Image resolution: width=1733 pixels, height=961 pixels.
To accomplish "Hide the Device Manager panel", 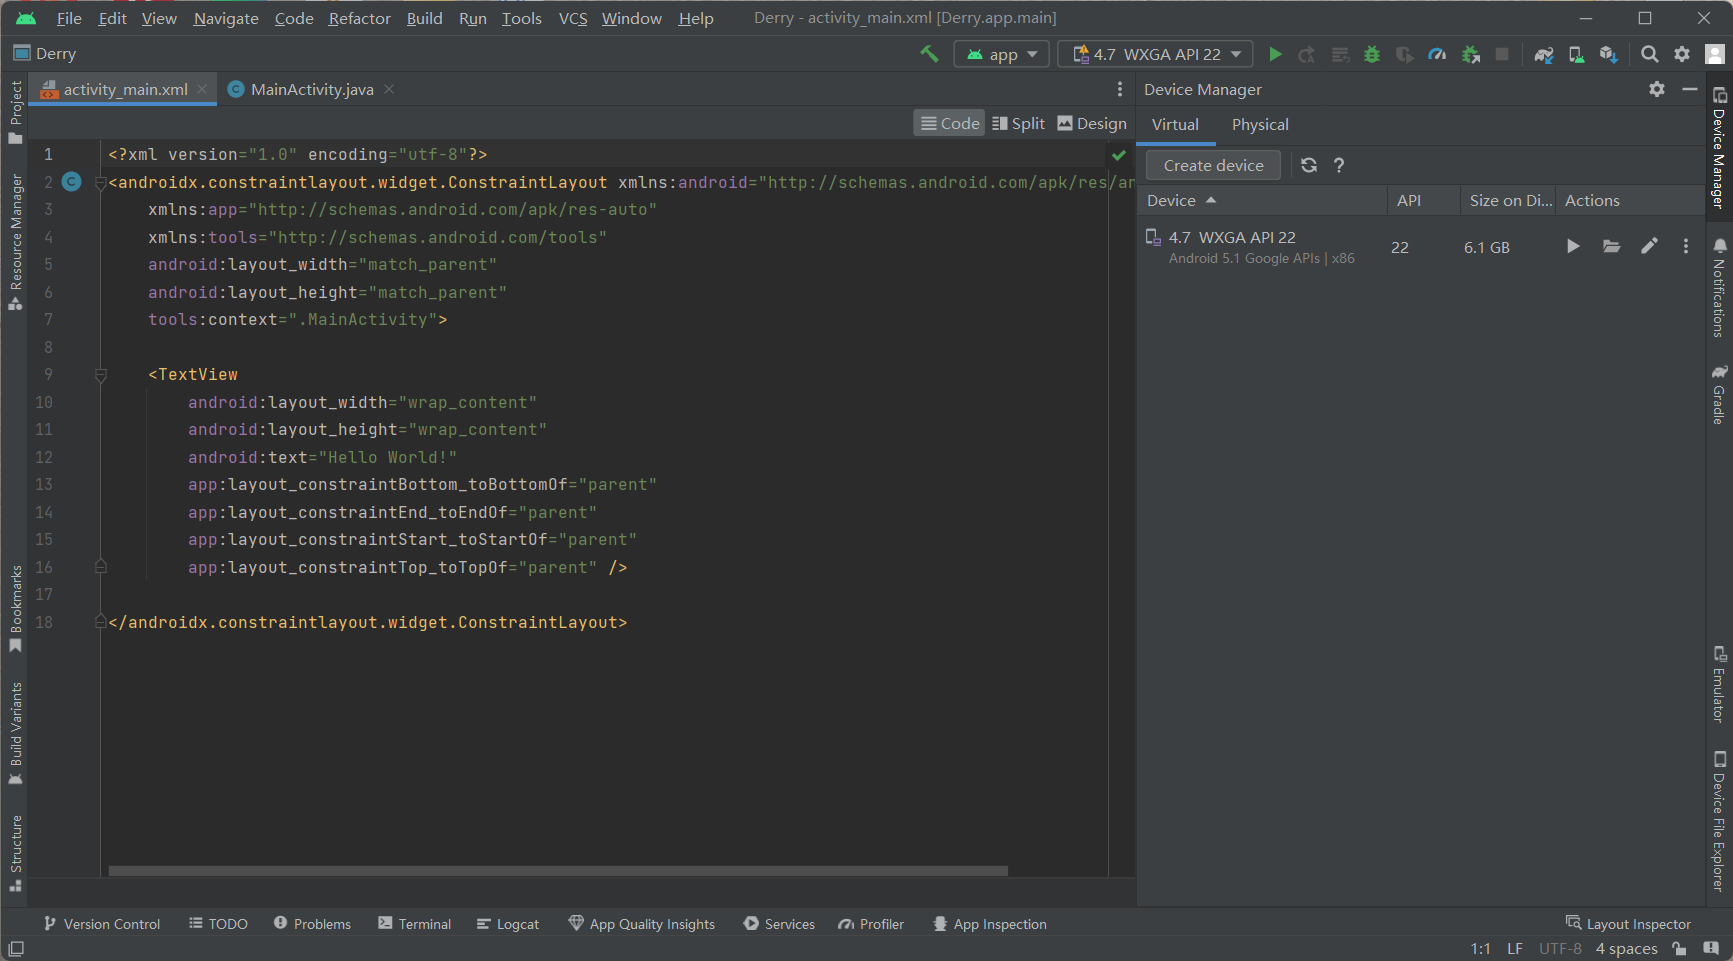I will point(1690,89).
